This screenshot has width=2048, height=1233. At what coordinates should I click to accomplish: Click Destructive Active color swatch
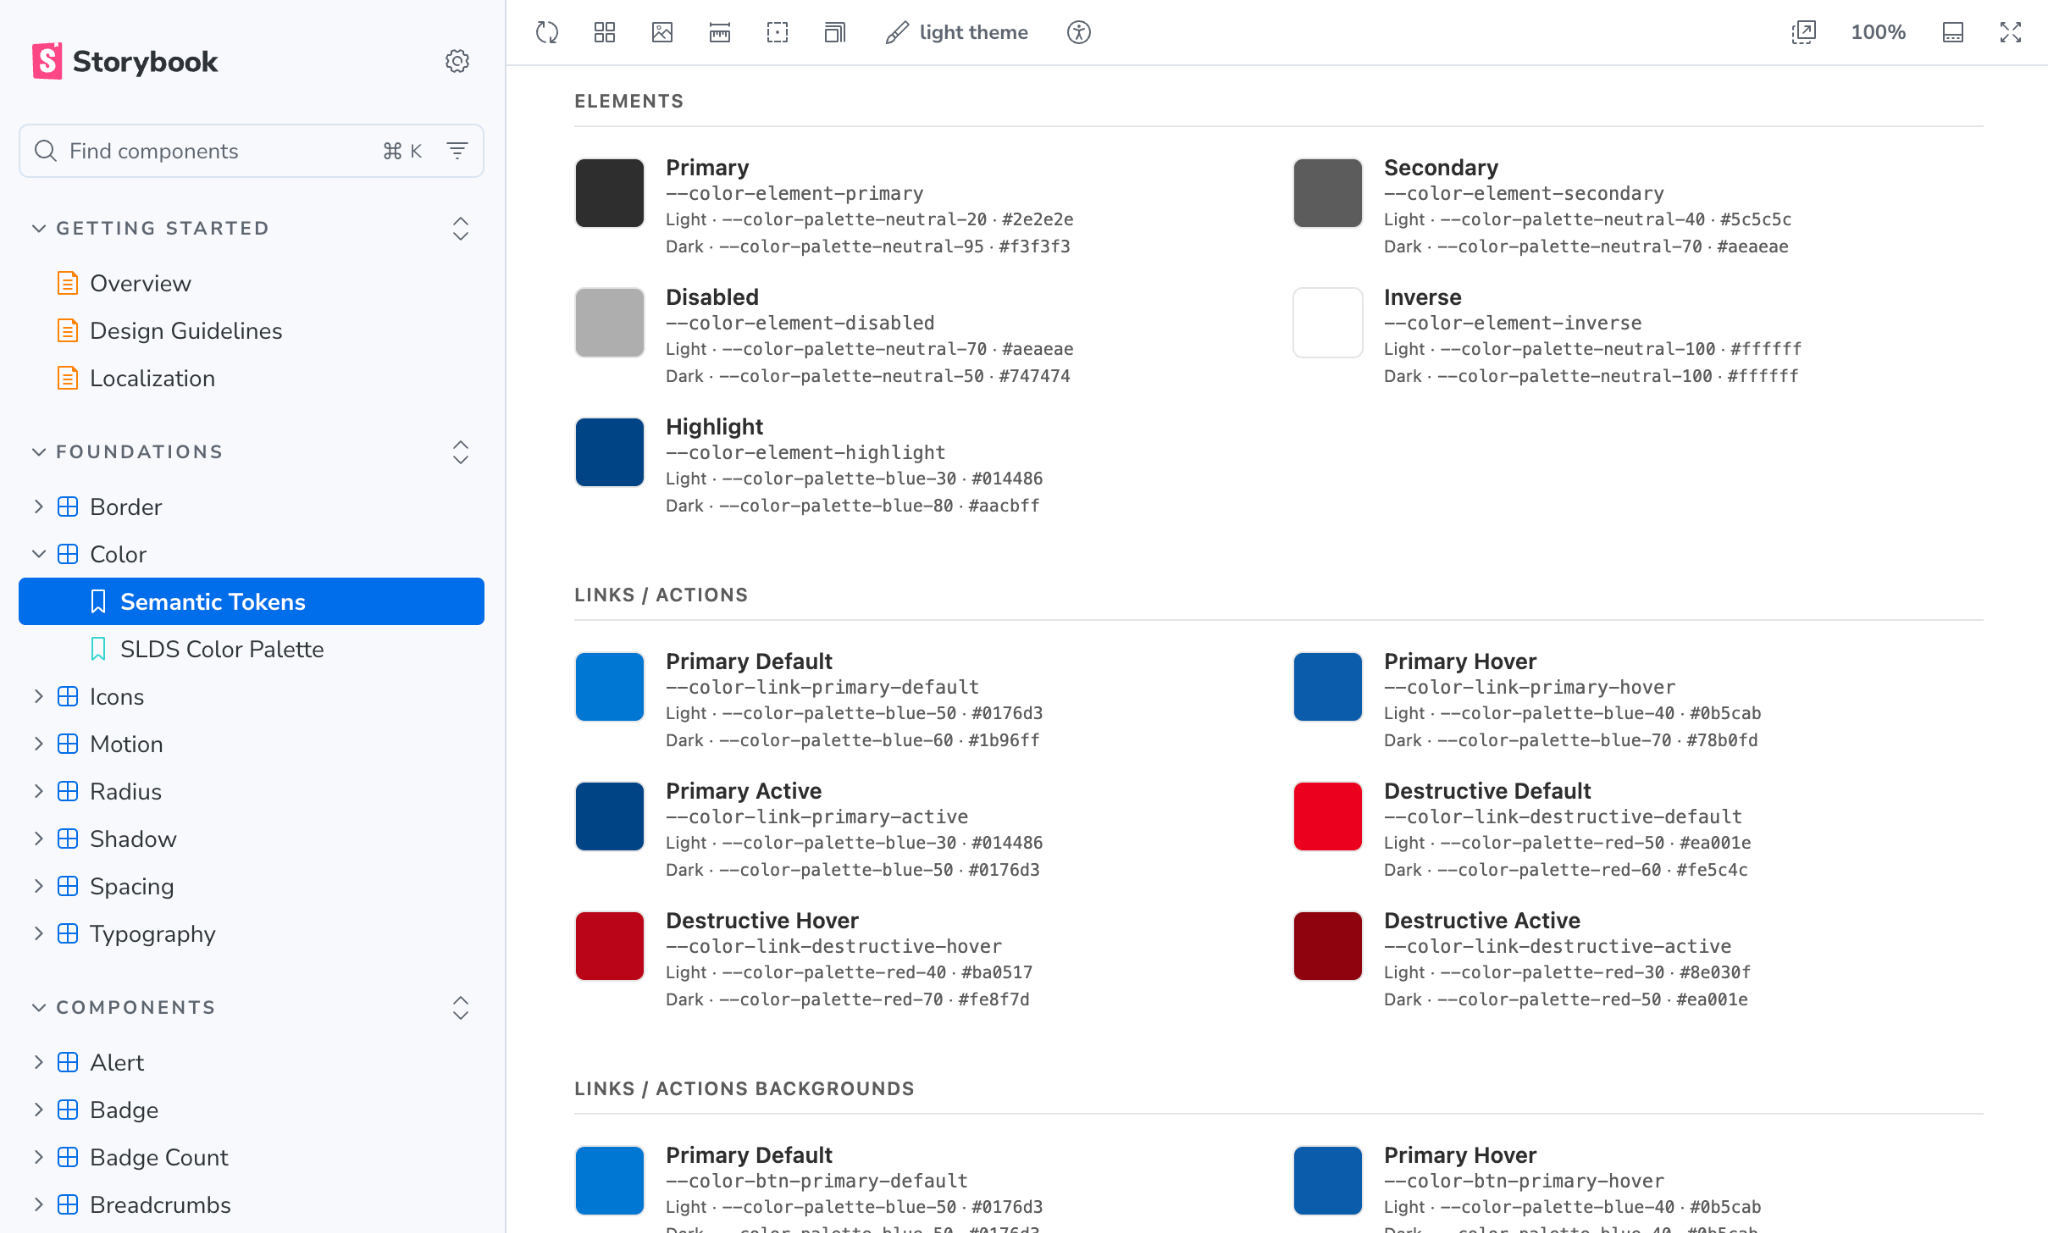[1328, 946]
